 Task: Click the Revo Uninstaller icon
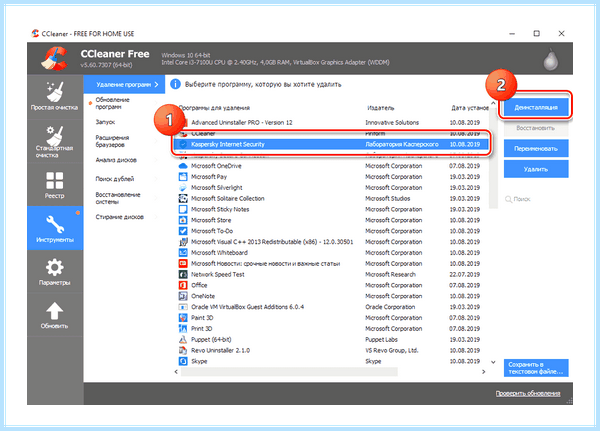(183, 350)
